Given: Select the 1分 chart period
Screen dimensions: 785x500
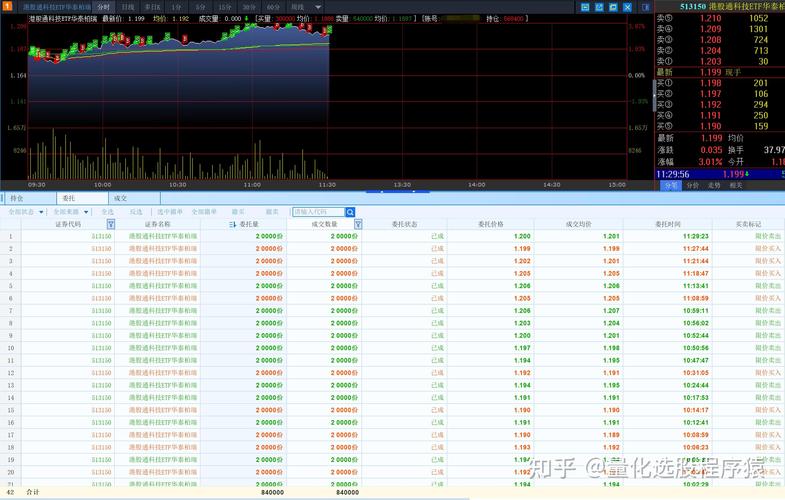Looking at the screenshot, I should pos(176,7).
